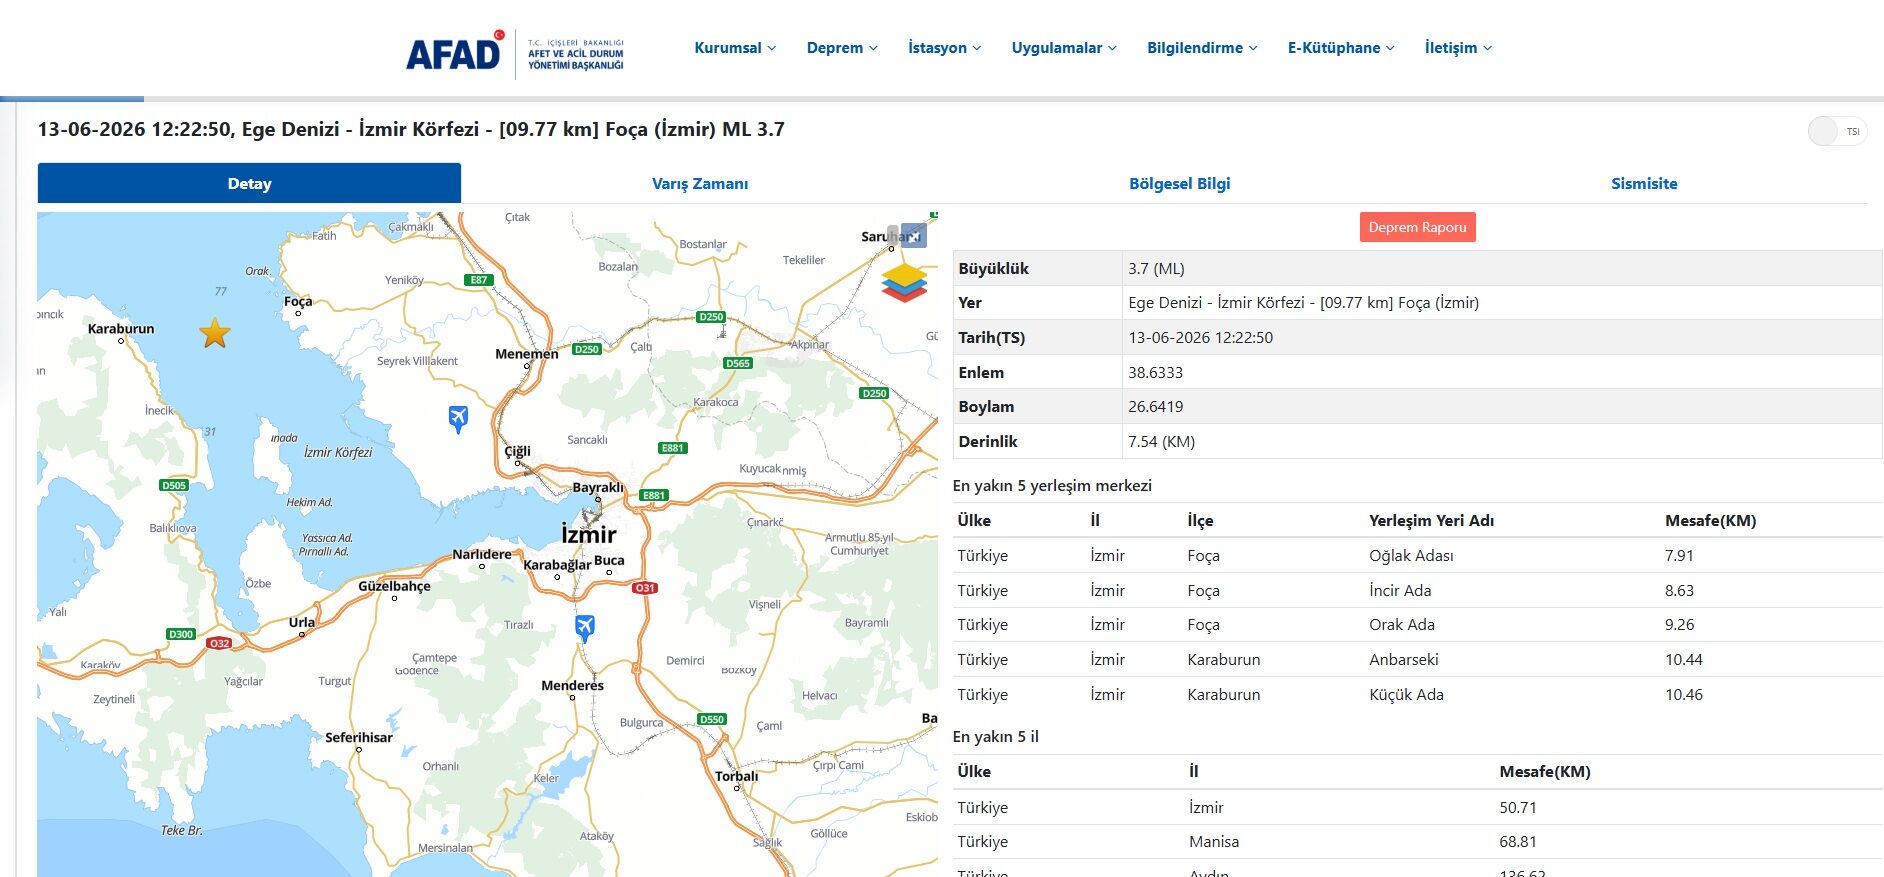This screenshot has height=877, width=1884.
Task: Click the Urla label on the map
Action: pyautogui.click(x=302, y=621)
